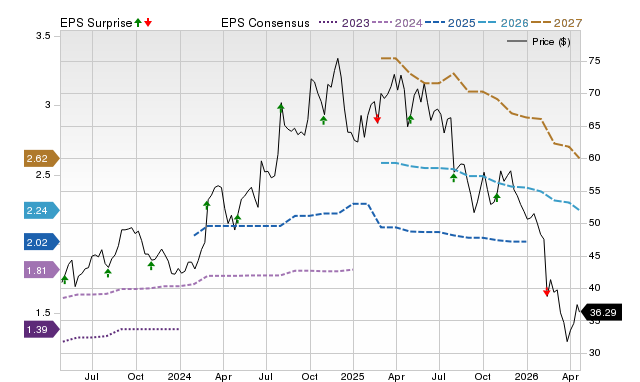The height and width of the screenshot is (382, 640).
Task: Select the red EPS miss arrow in early 2025
Action: (378, 119)
